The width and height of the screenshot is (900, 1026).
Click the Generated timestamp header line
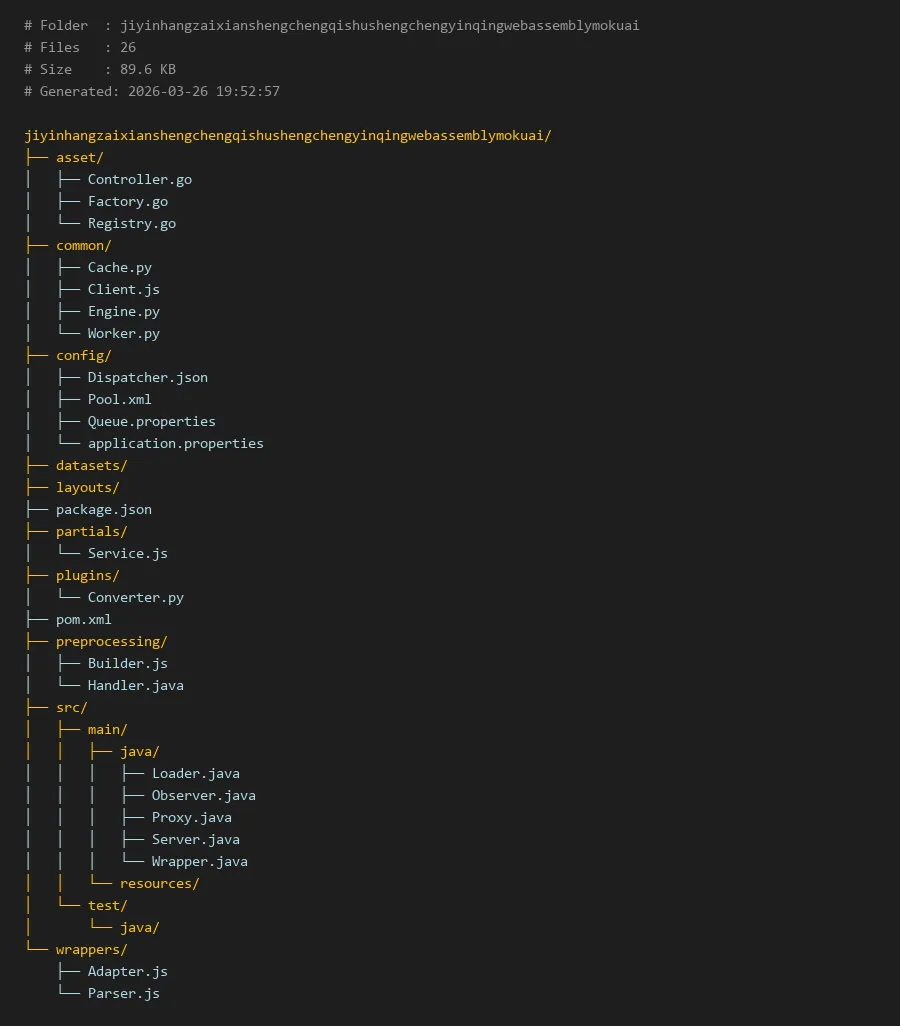pos(151,91)
